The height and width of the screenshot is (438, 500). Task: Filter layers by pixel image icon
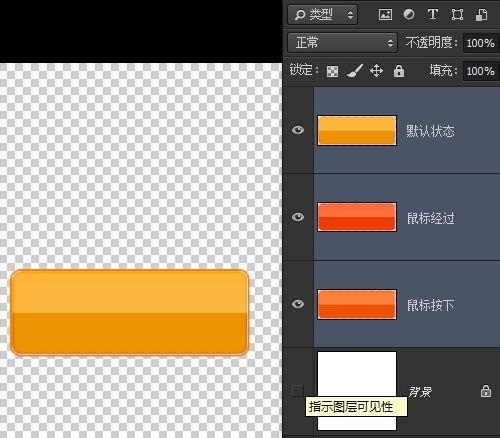[385, 15]
